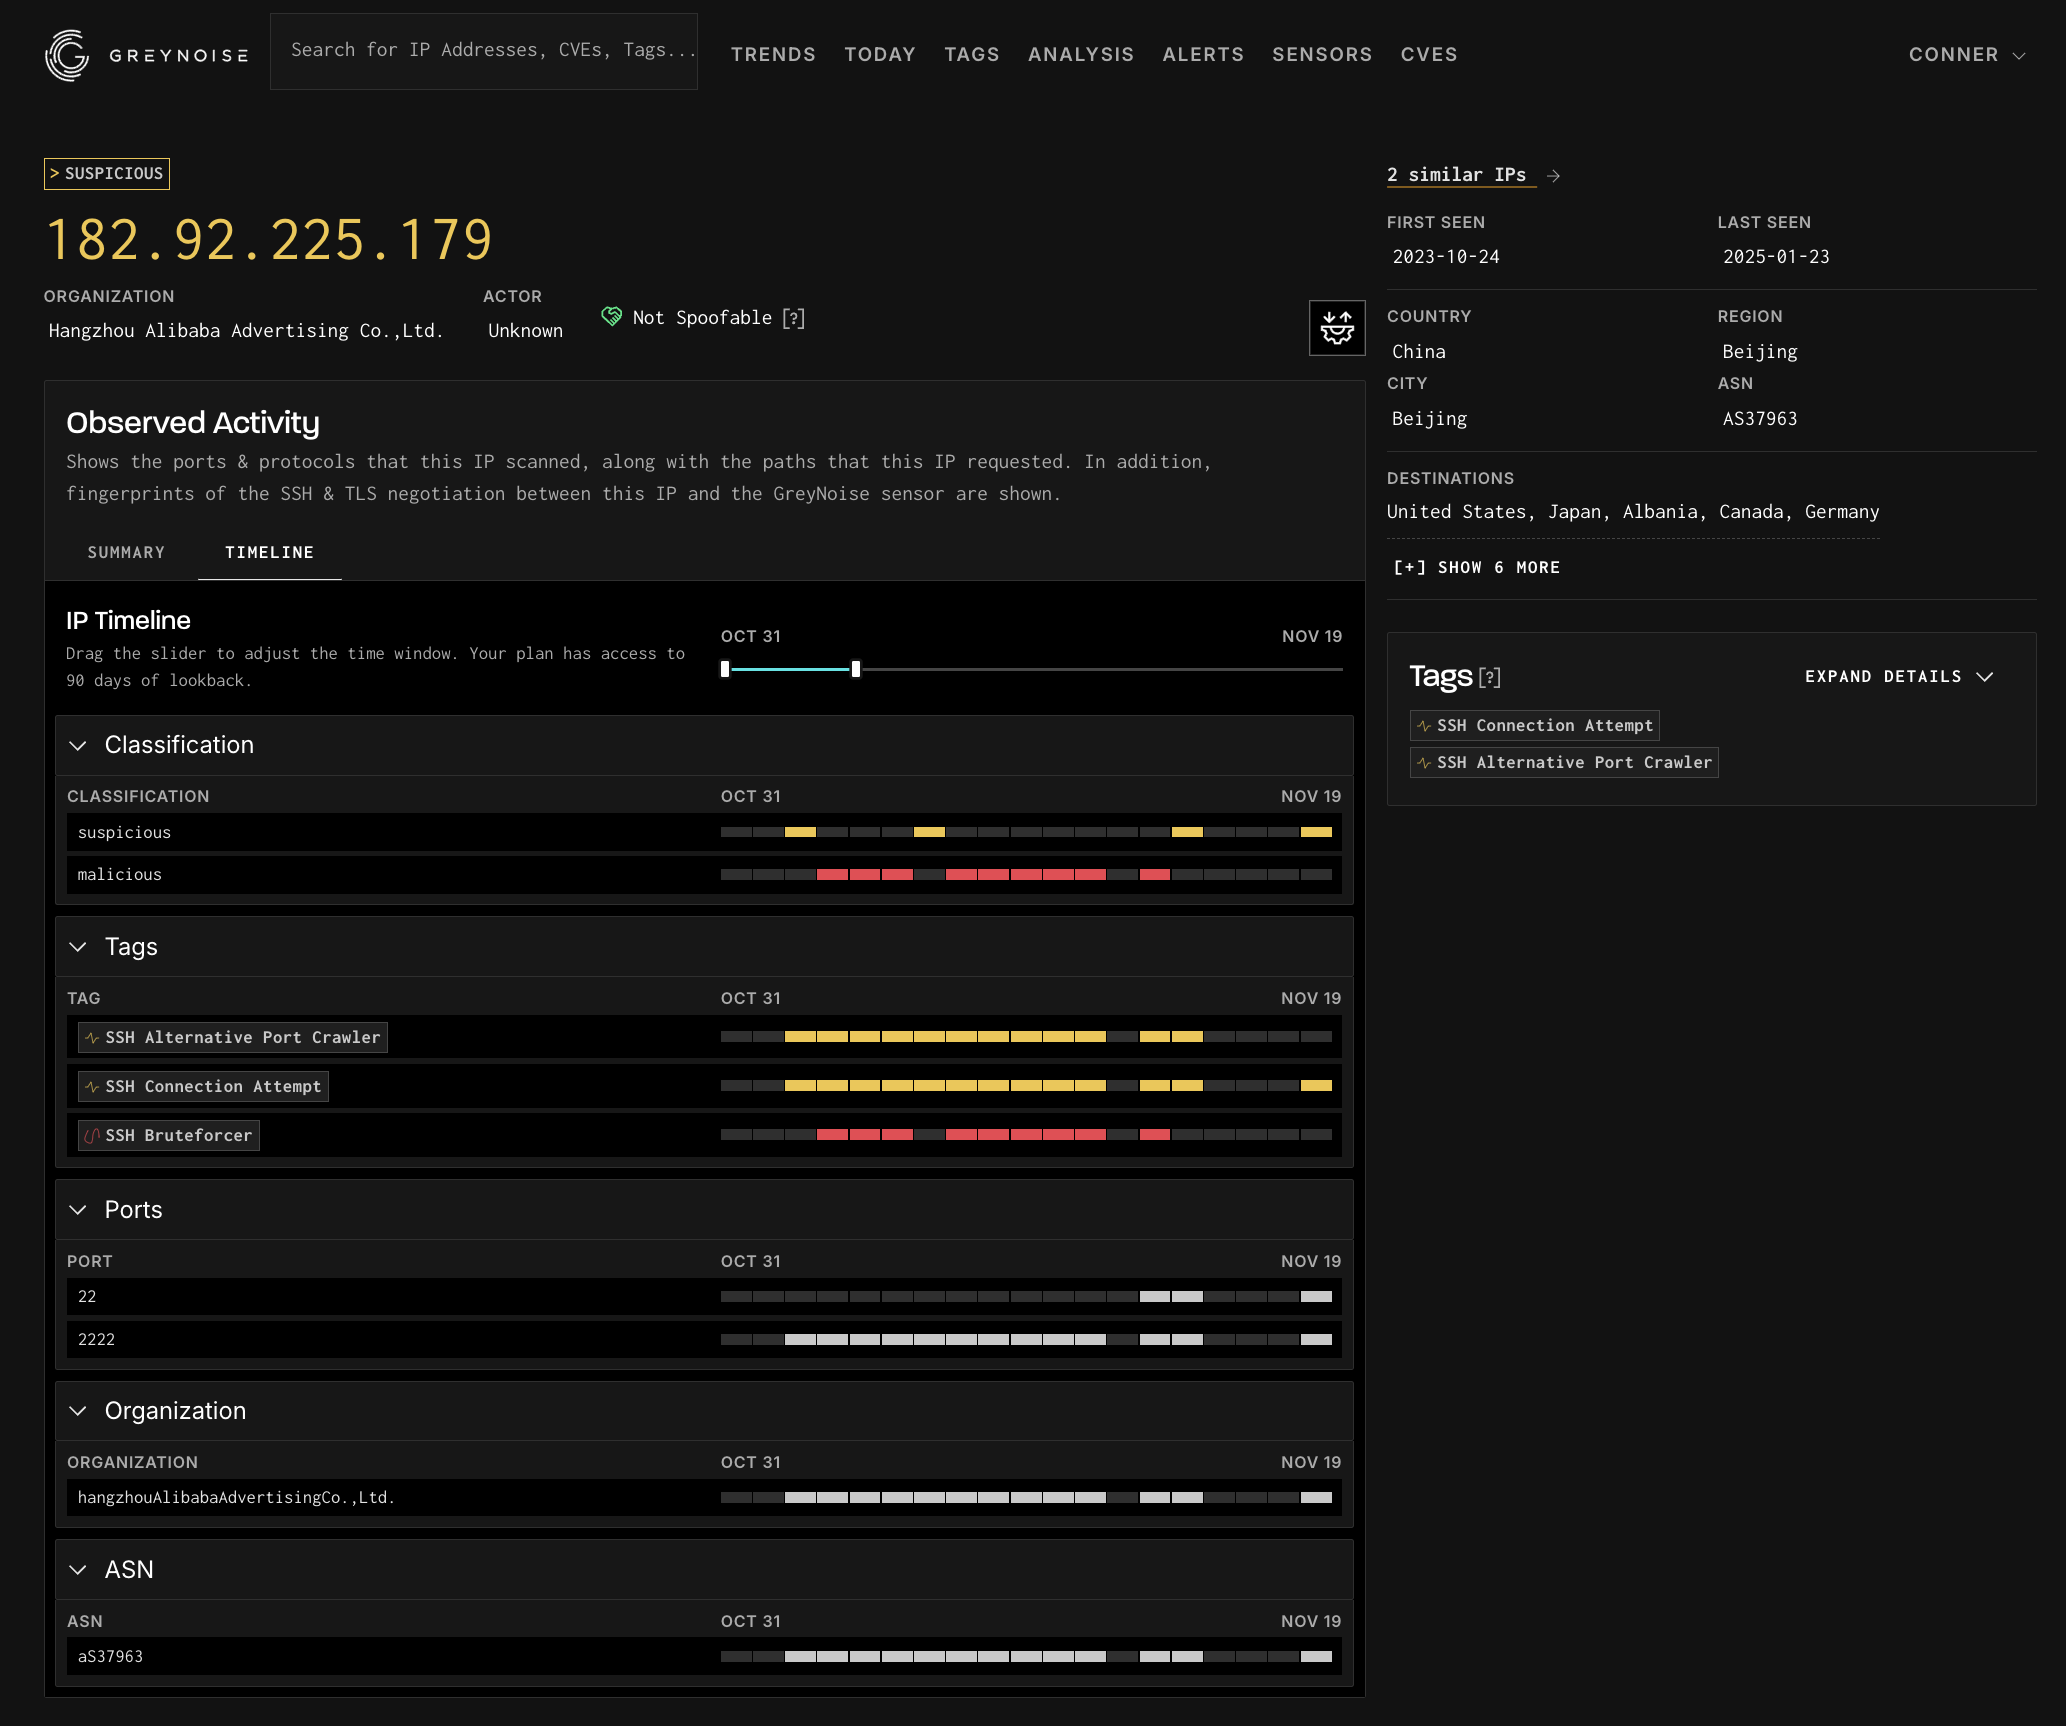Open the ANALYSIS nav item

coord(1081,55)
